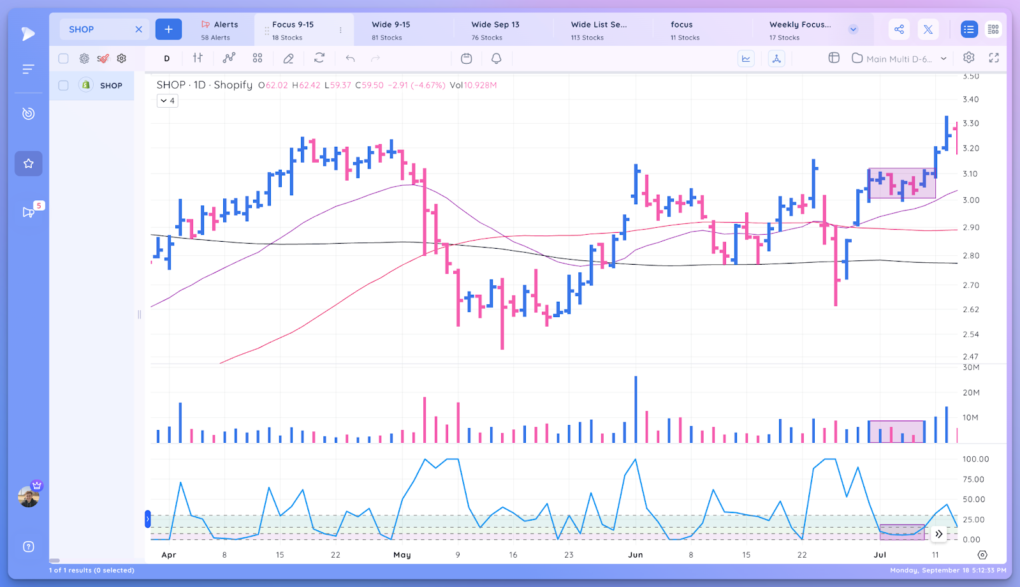Open chart settings gear
This screenshot has width=1020, height=587.
coord(966,58)
